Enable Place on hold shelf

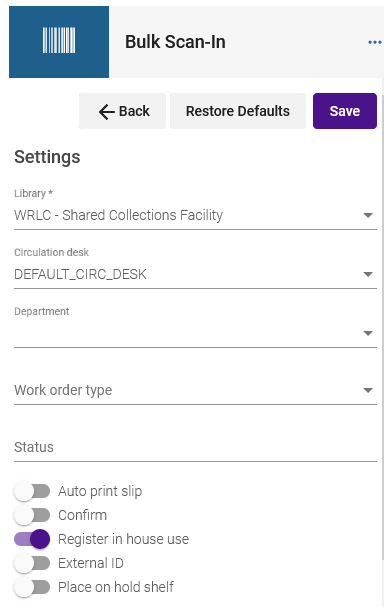point(32,587)
